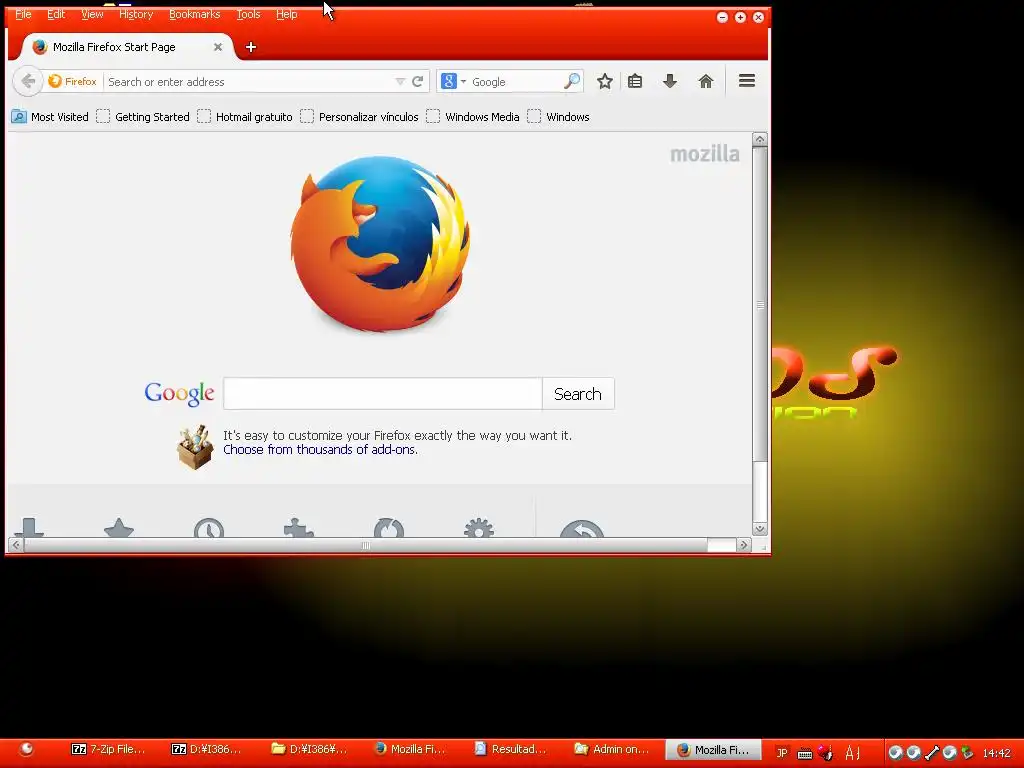This screenshot has height=768, width=1024.
Task: Click the back navigation arrow
Action: point(27,81)
